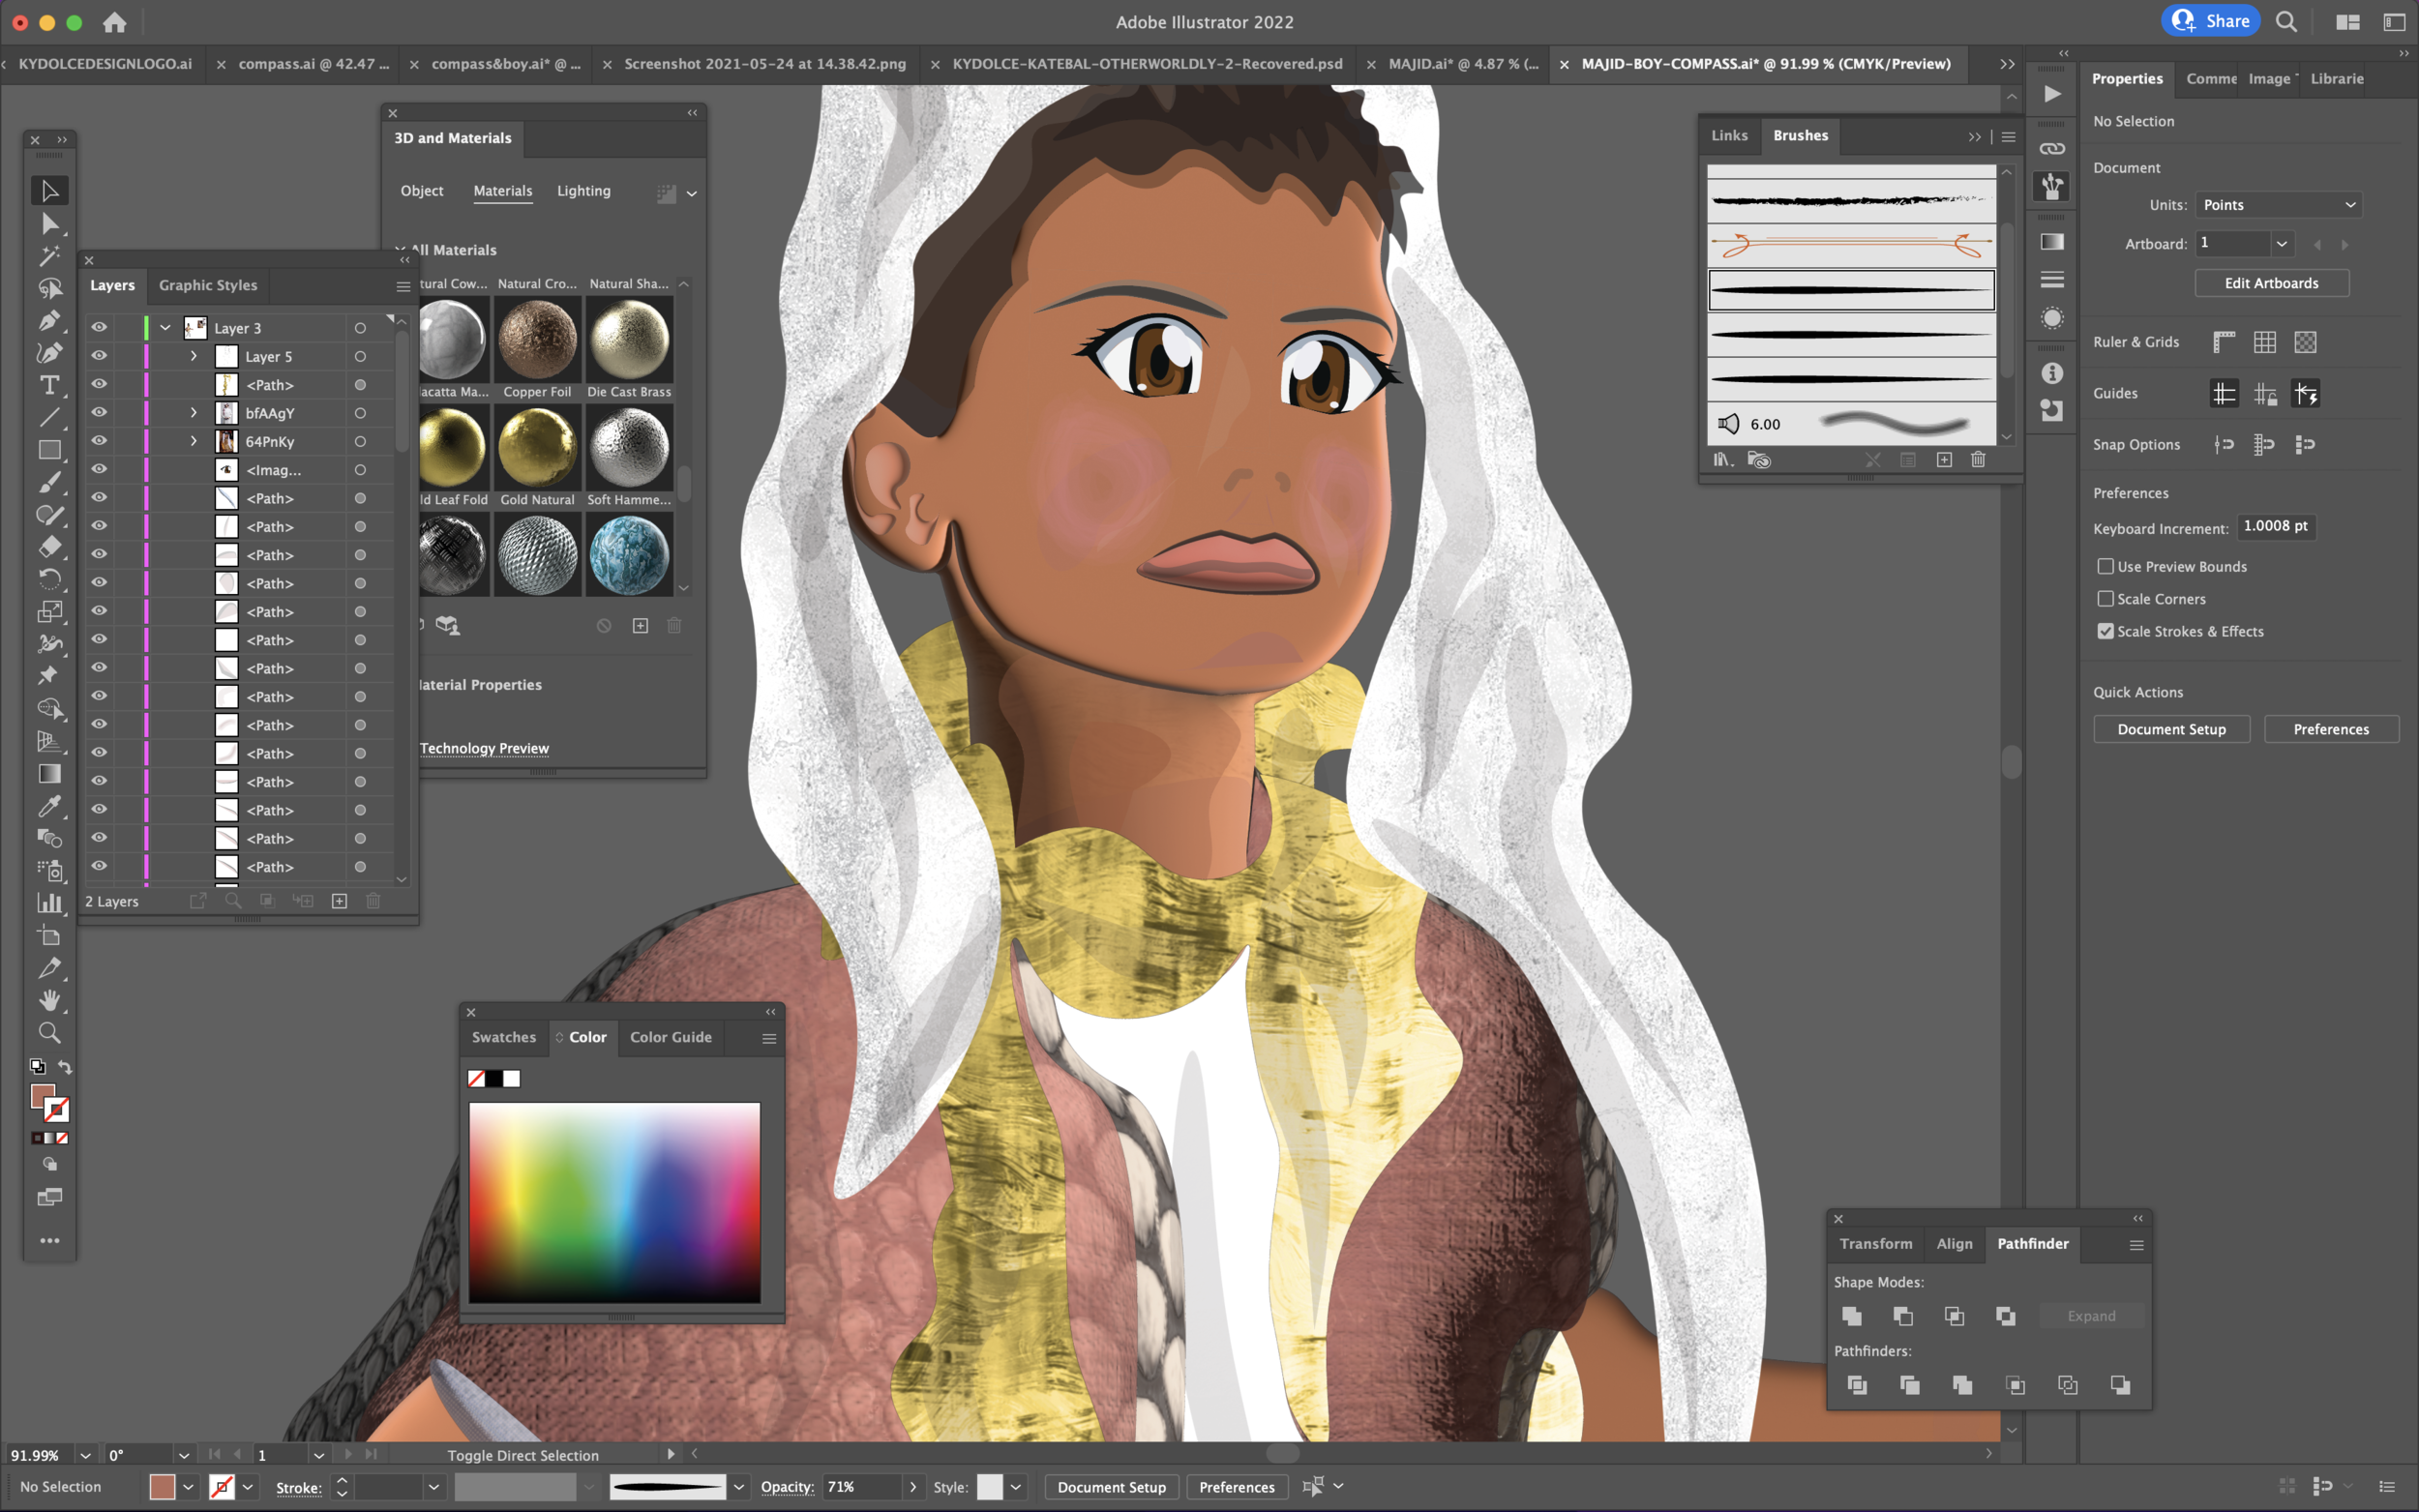Uncheck Scale Strokes & Effects
The image size is (2419, 1512).
(x=2105, y=631)
